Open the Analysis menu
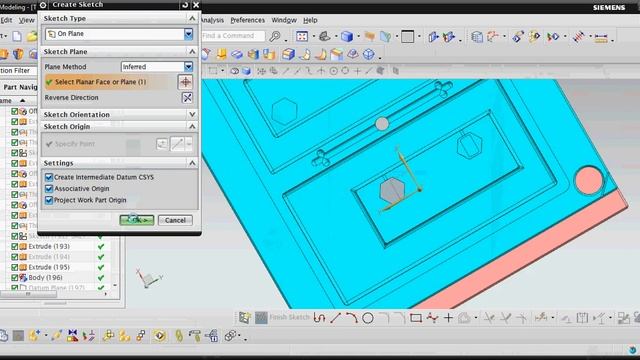Image resolution: width=640 pixels, height=360 pixels. click(x=212, y=20)
